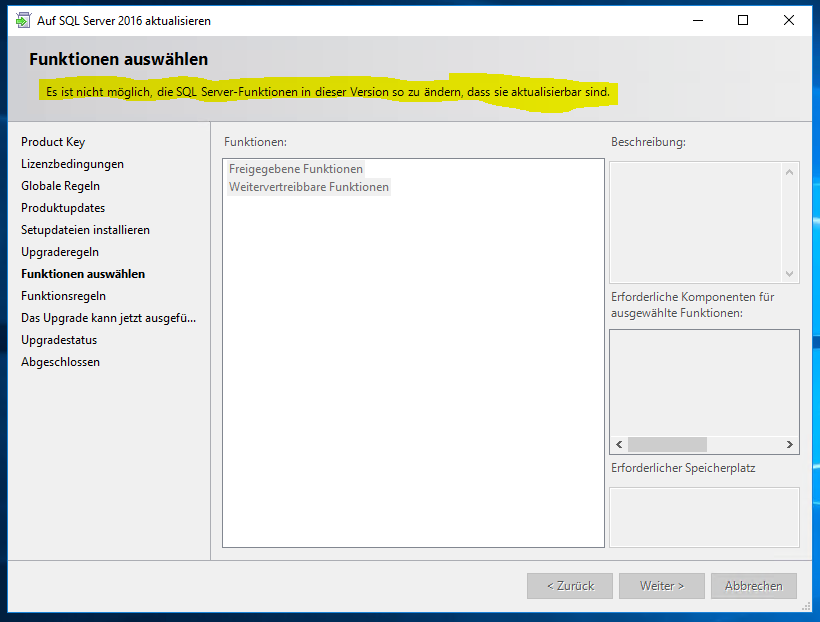
Task: Select Freigegebene Funktionen in the feature list
Action: coord(295,169)
